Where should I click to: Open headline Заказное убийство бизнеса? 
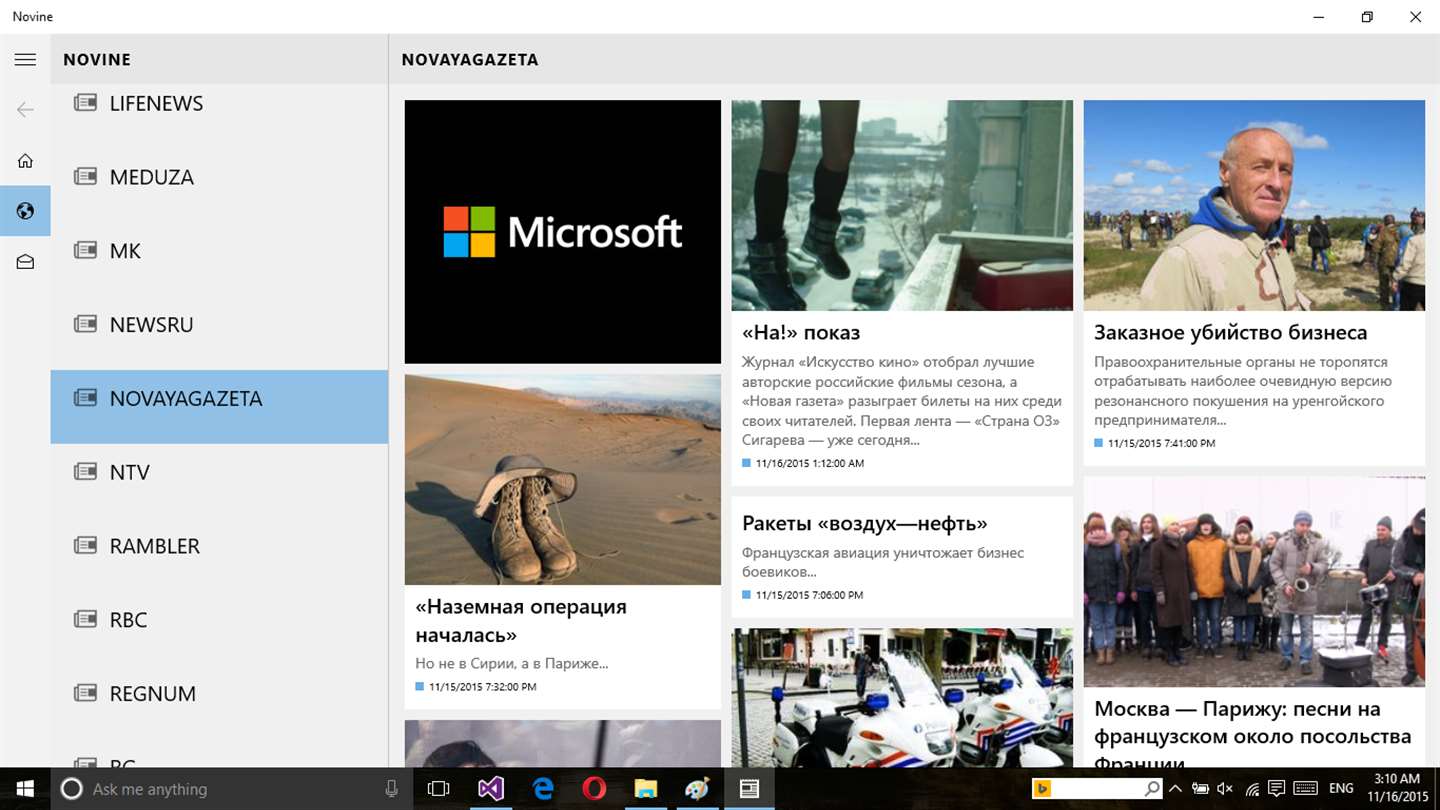tap(1230, 332)
